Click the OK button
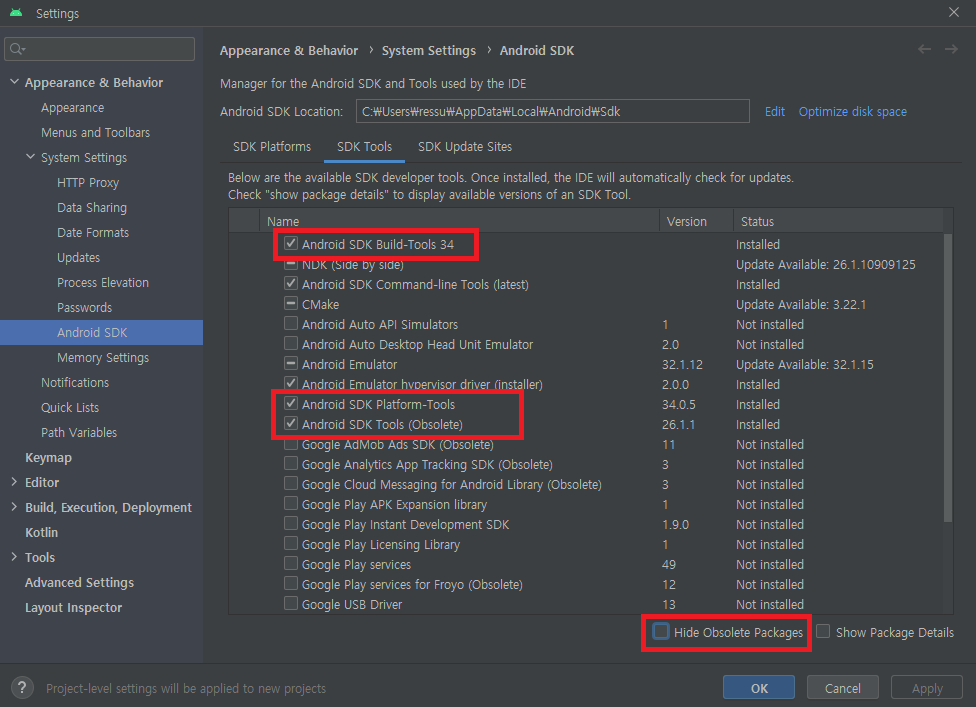Screen dimensions: 976x707 click(759, 688)
